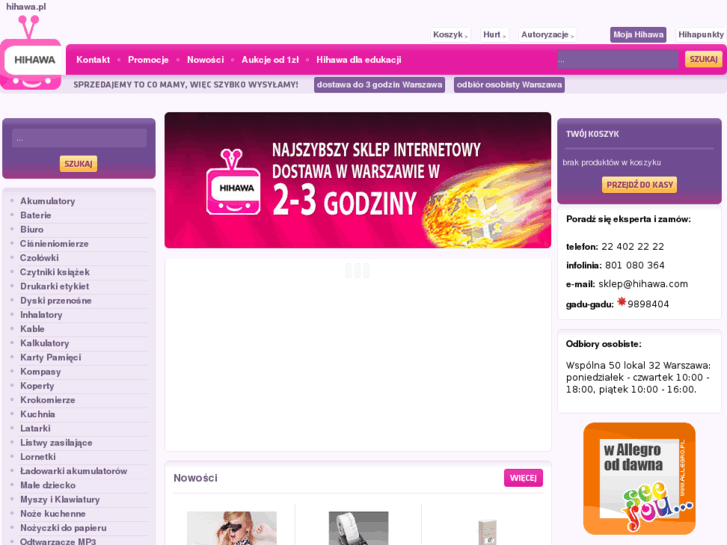
Task: Go to Nowości in the top menu
Action: point(205,60)
